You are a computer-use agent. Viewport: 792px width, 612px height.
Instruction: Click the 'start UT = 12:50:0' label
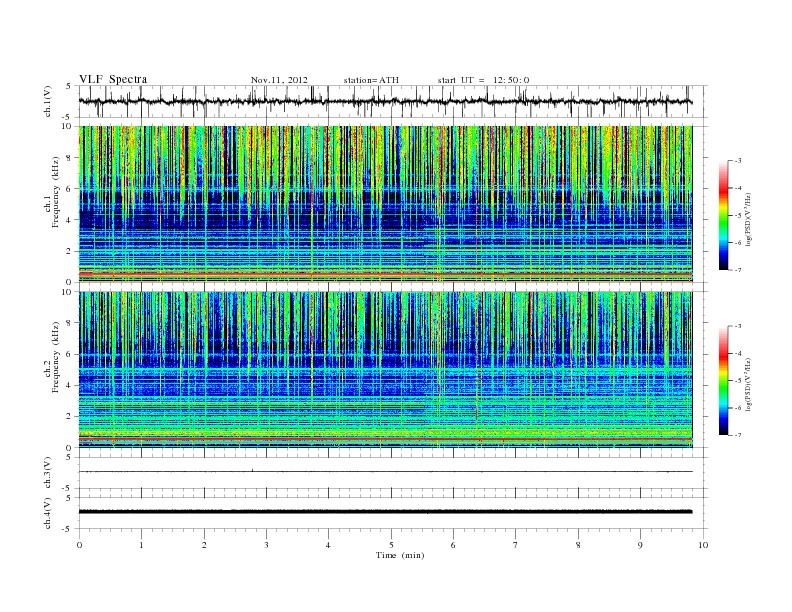coord(483,80)
